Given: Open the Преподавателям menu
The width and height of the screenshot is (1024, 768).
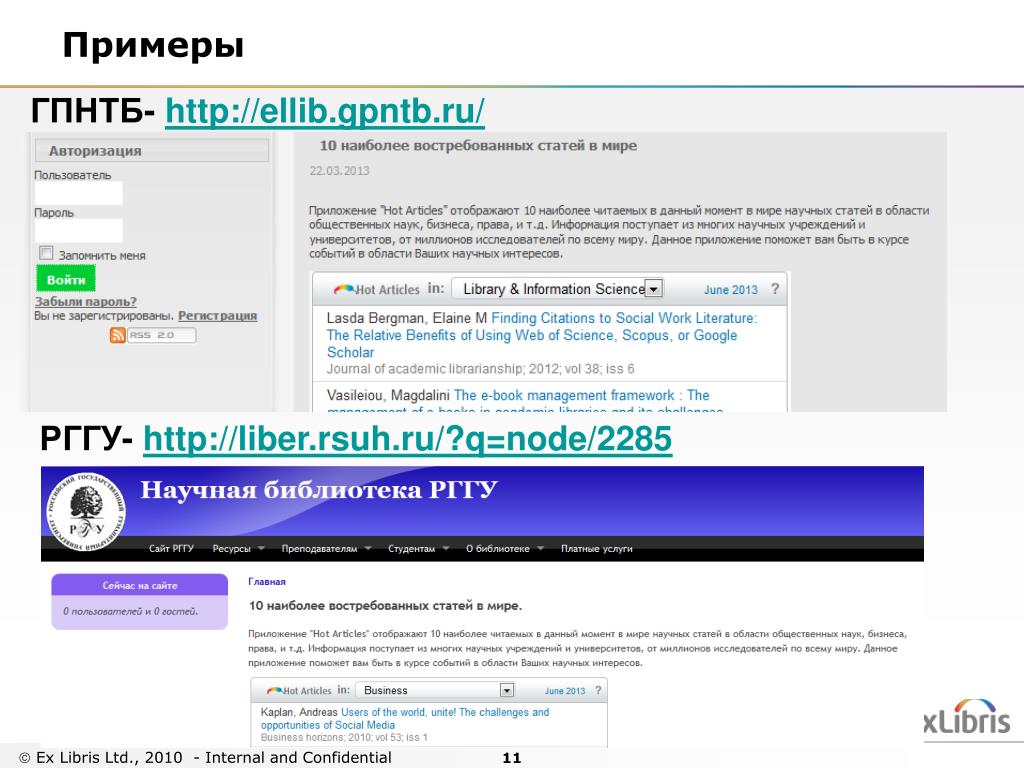Looking at the screenshot, I should tap(319, 549).
